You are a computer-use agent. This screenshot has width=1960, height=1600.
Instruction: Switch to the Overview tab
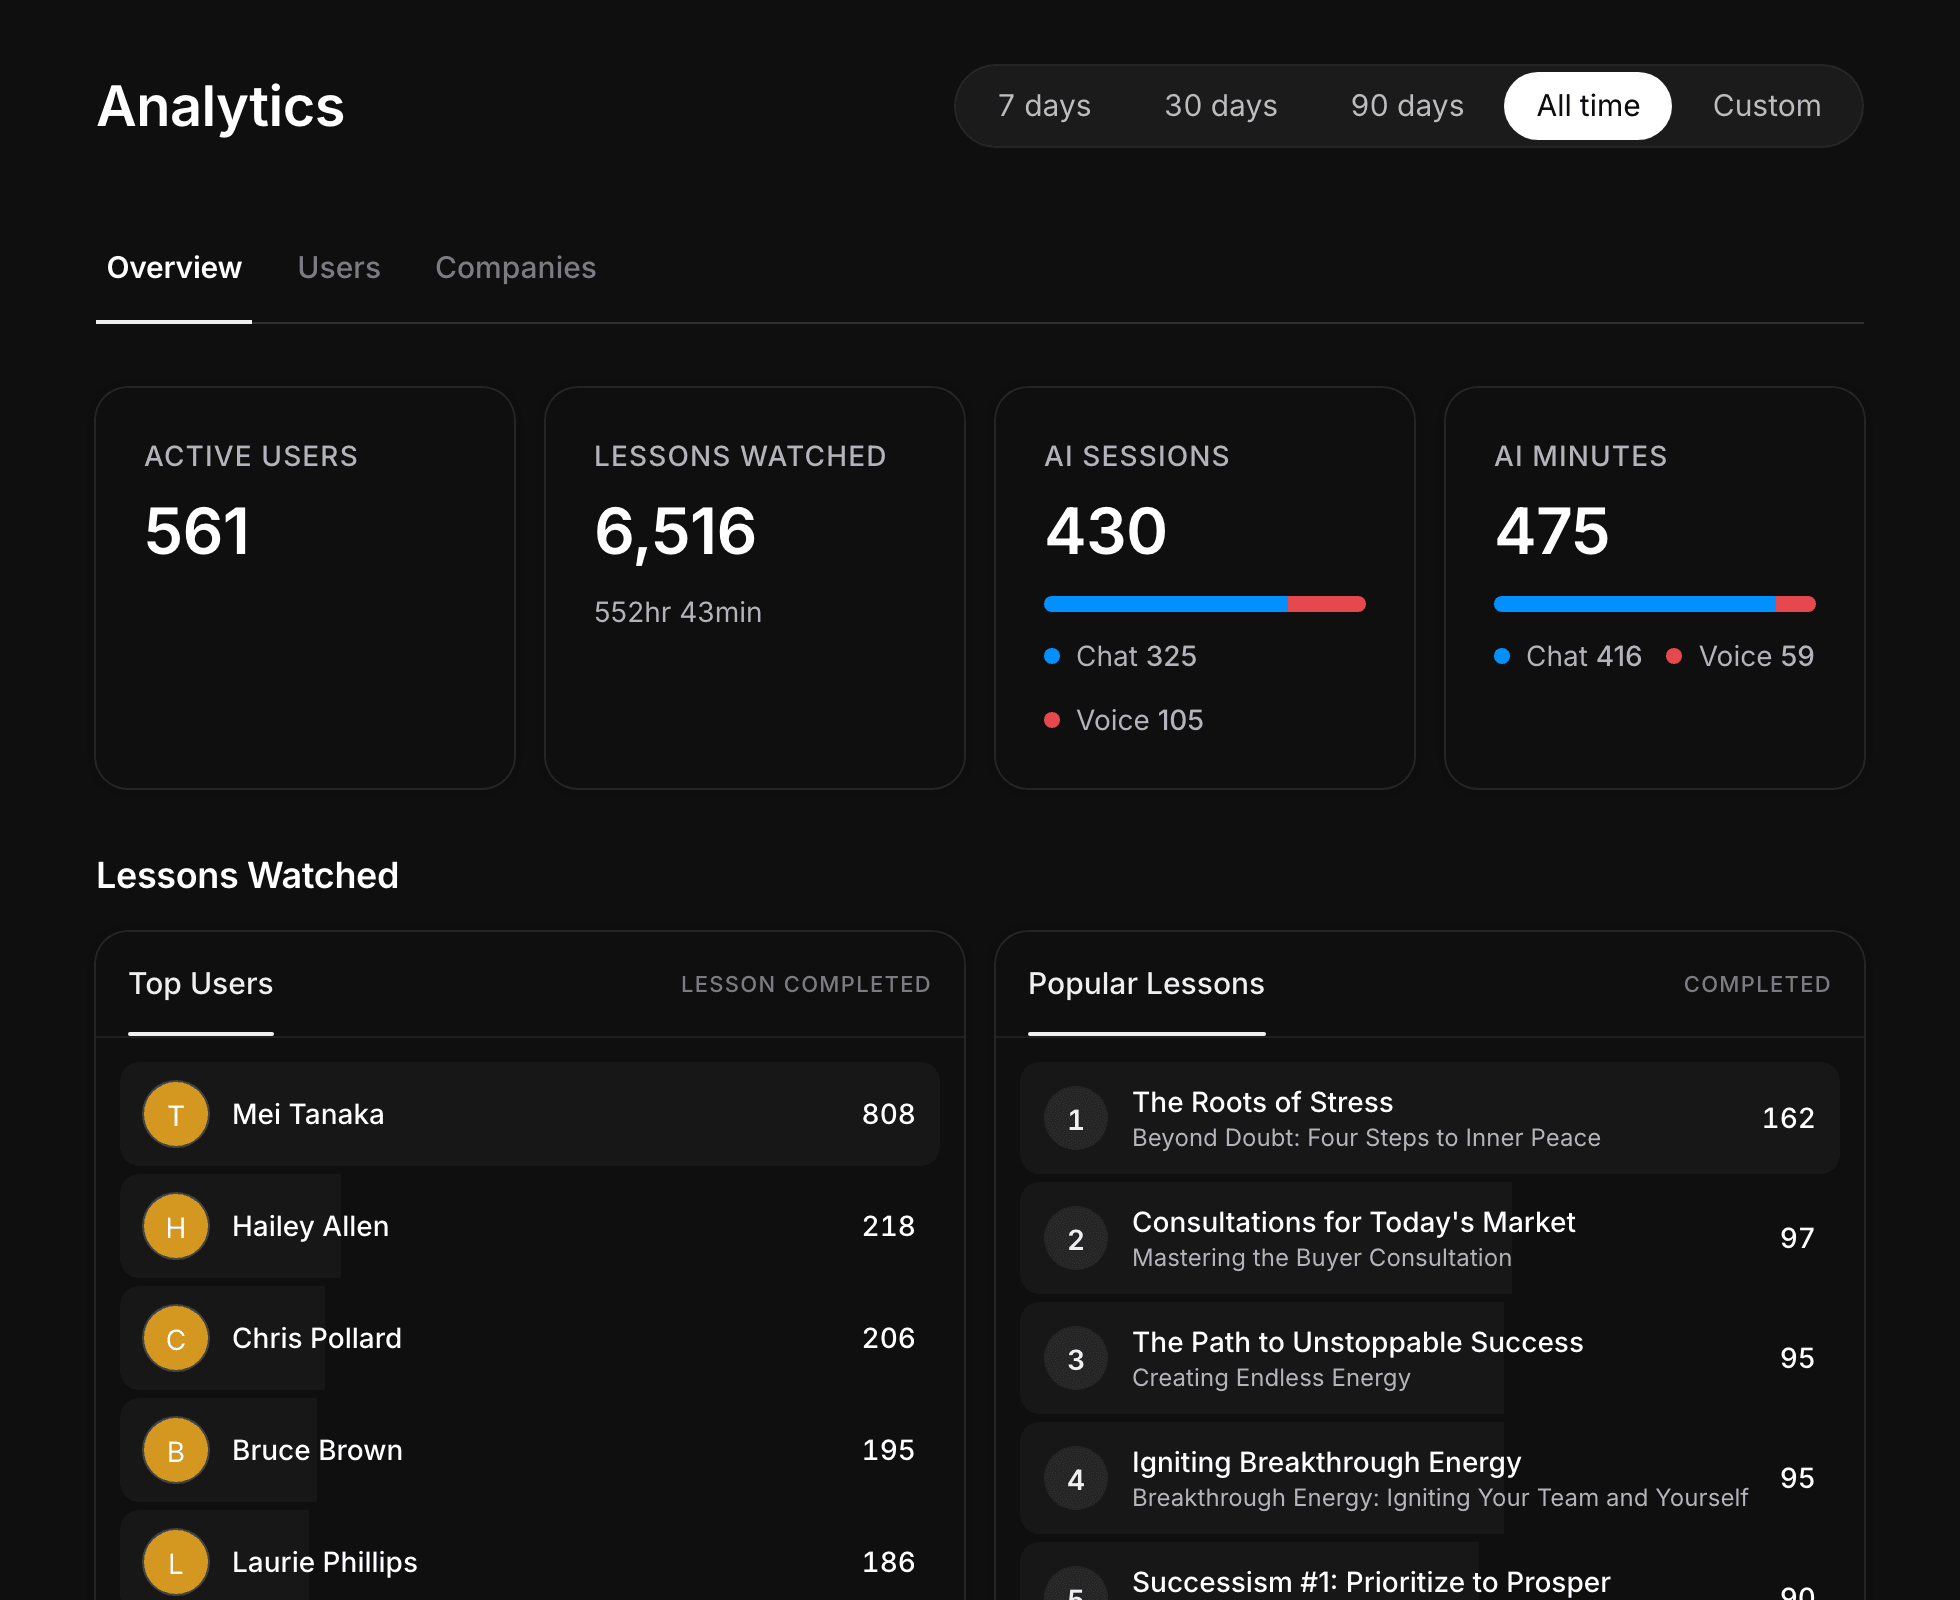pos(174,268)
